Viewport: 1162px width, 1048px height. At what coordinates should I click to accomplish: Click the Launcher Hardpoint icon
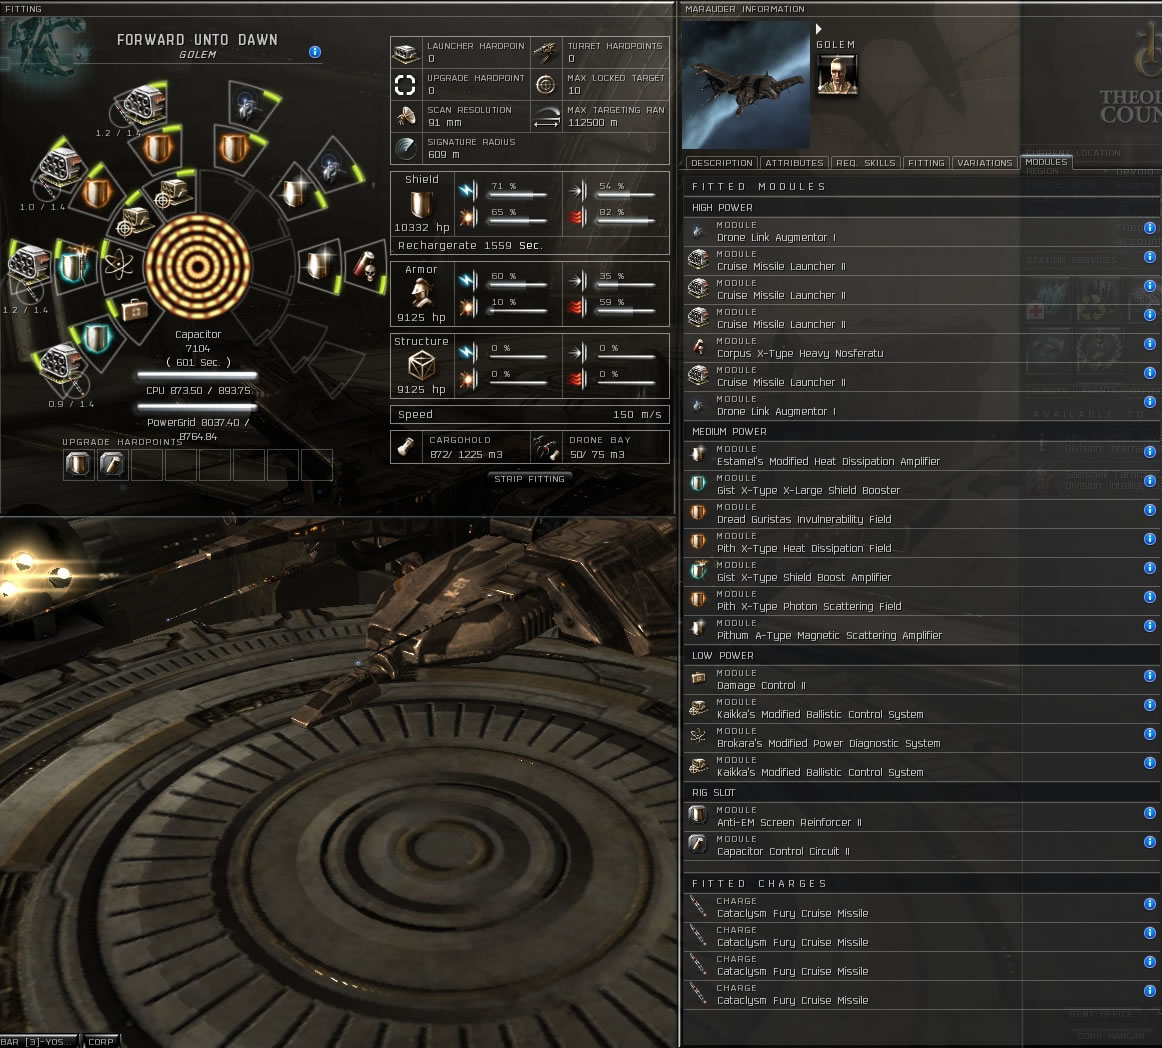coord(405,53)
